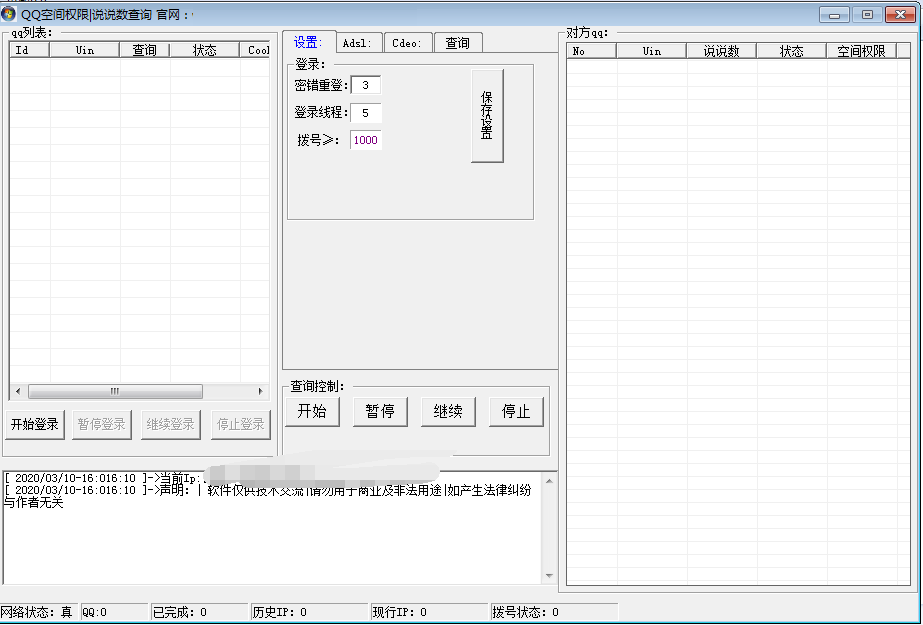Click the qq列表: group label

tap(32, 32)
